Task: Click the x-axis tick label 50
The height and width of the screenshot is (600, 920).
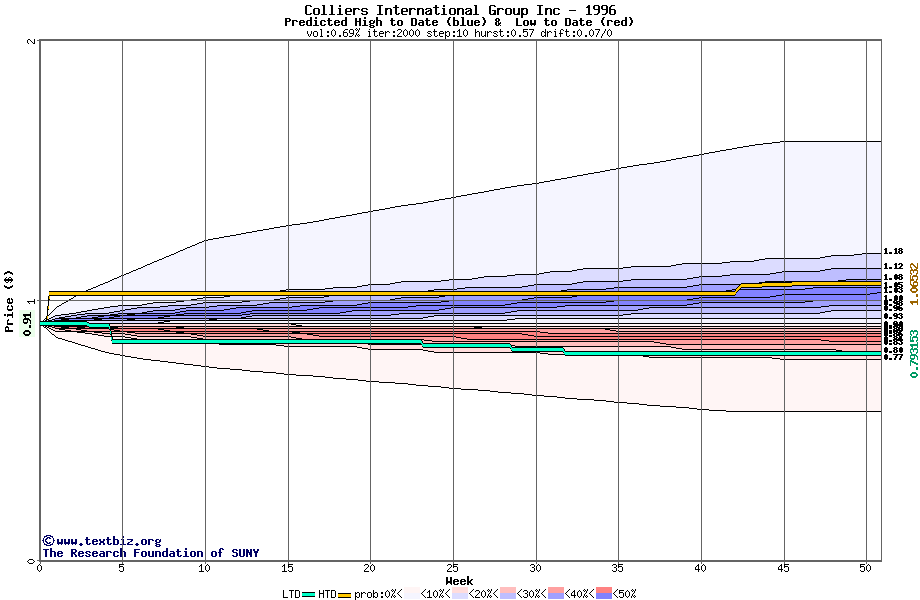Action: coord(866,568)
